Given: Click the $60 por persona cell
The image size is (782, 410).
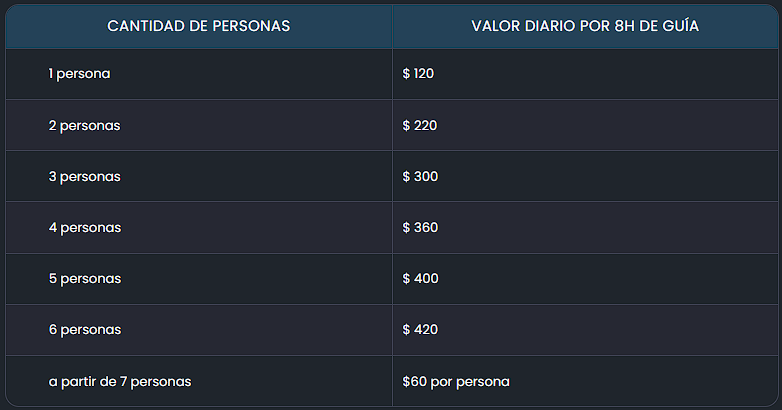Looking at the screenshot, I should [x=456, y=382].
